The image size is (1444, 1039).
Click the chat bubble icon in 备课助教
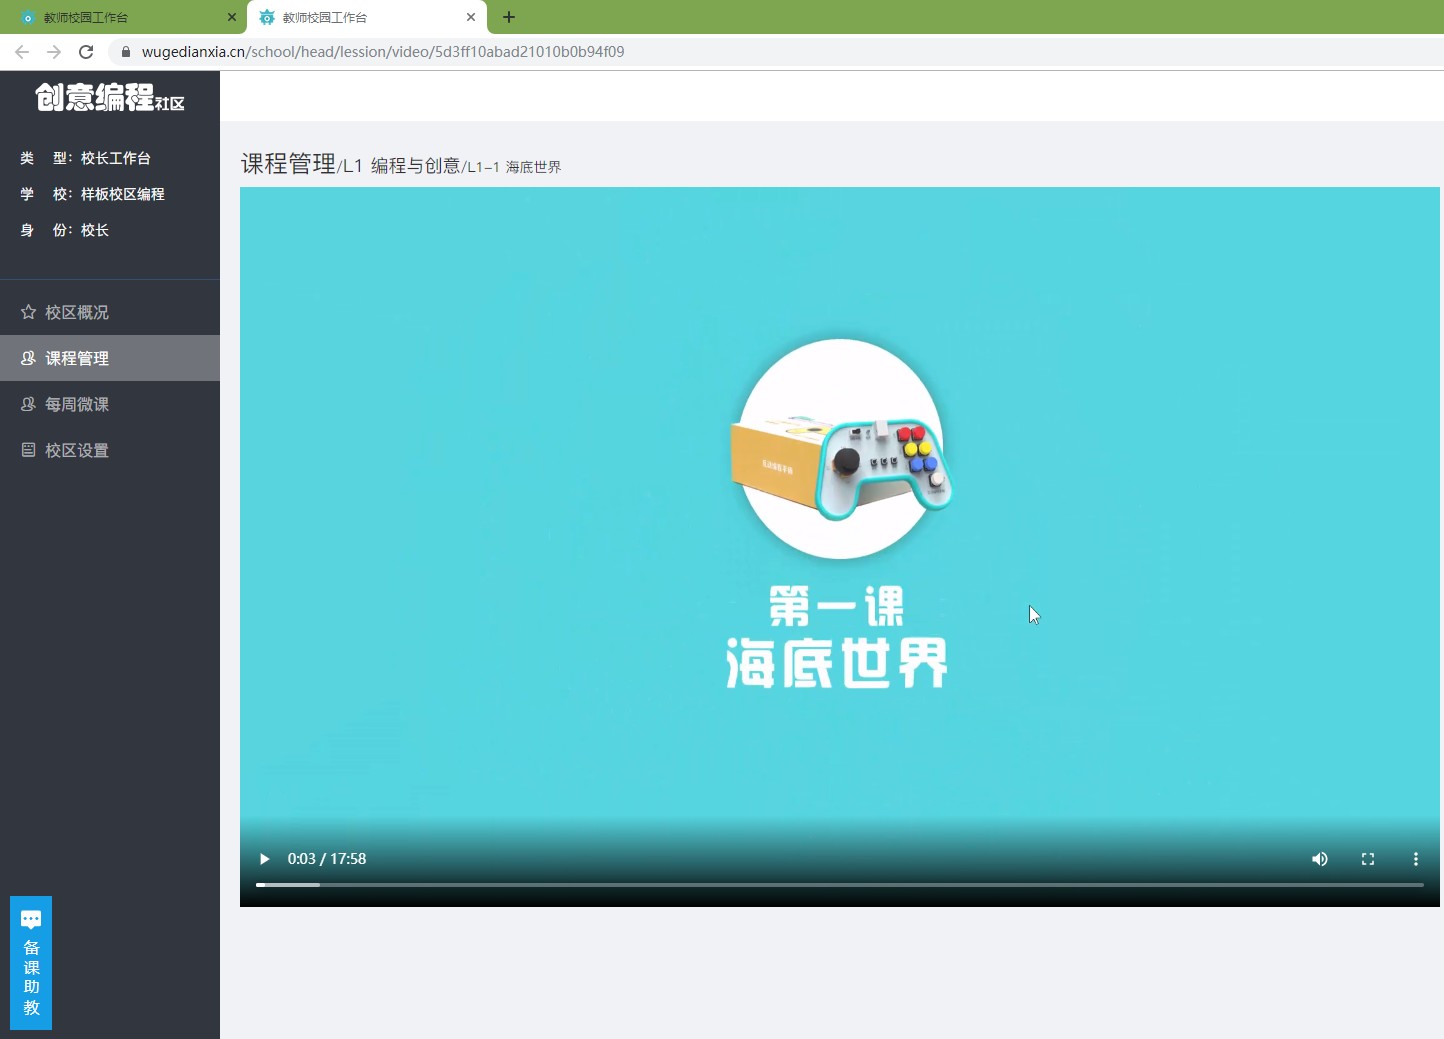pyautogui.click(x=31, y=919)
